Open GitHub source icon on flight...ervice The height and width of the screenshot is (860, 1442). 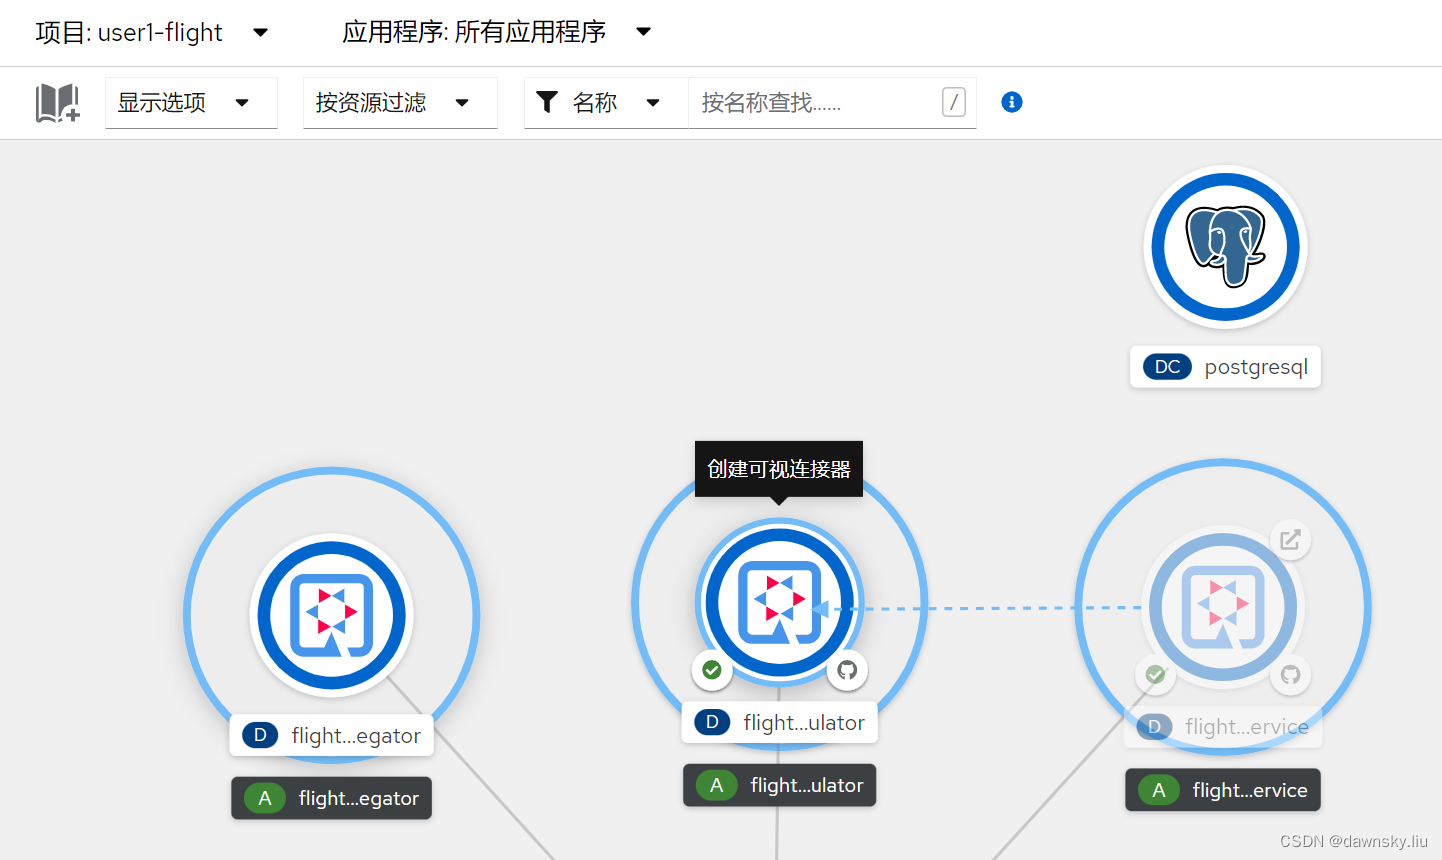(1291, 675)
